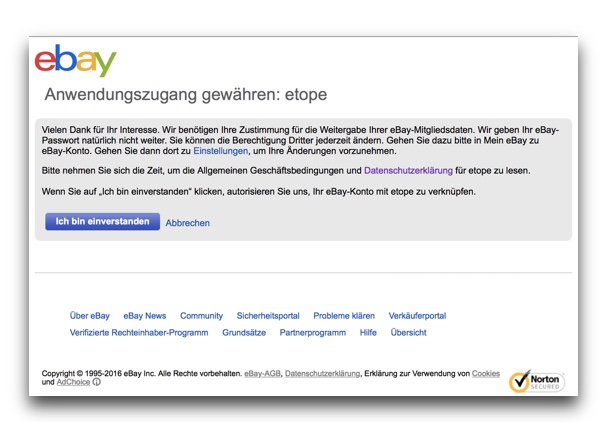Click the Hilfe footer link
The width and height of the screenshot is (600, 422).
point(368,332)
